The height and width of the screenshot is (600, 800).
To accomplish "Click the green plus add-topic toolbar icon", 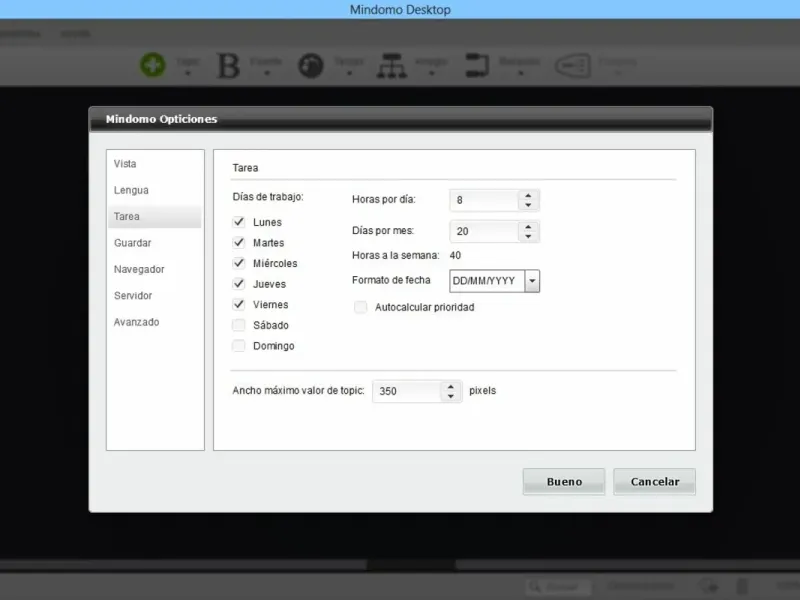I will (x=153, y=65).
